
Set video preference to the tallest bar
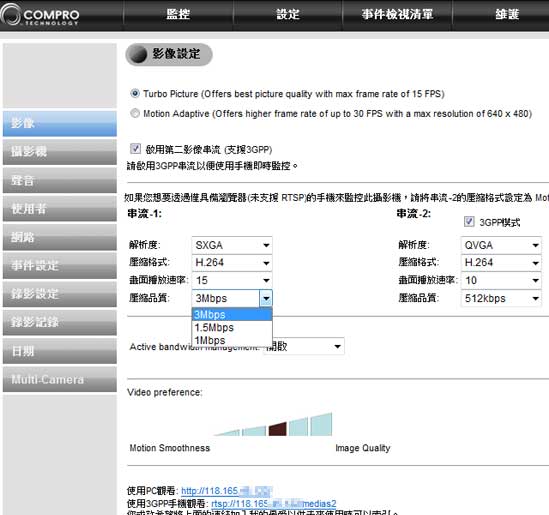coord(321,425)
